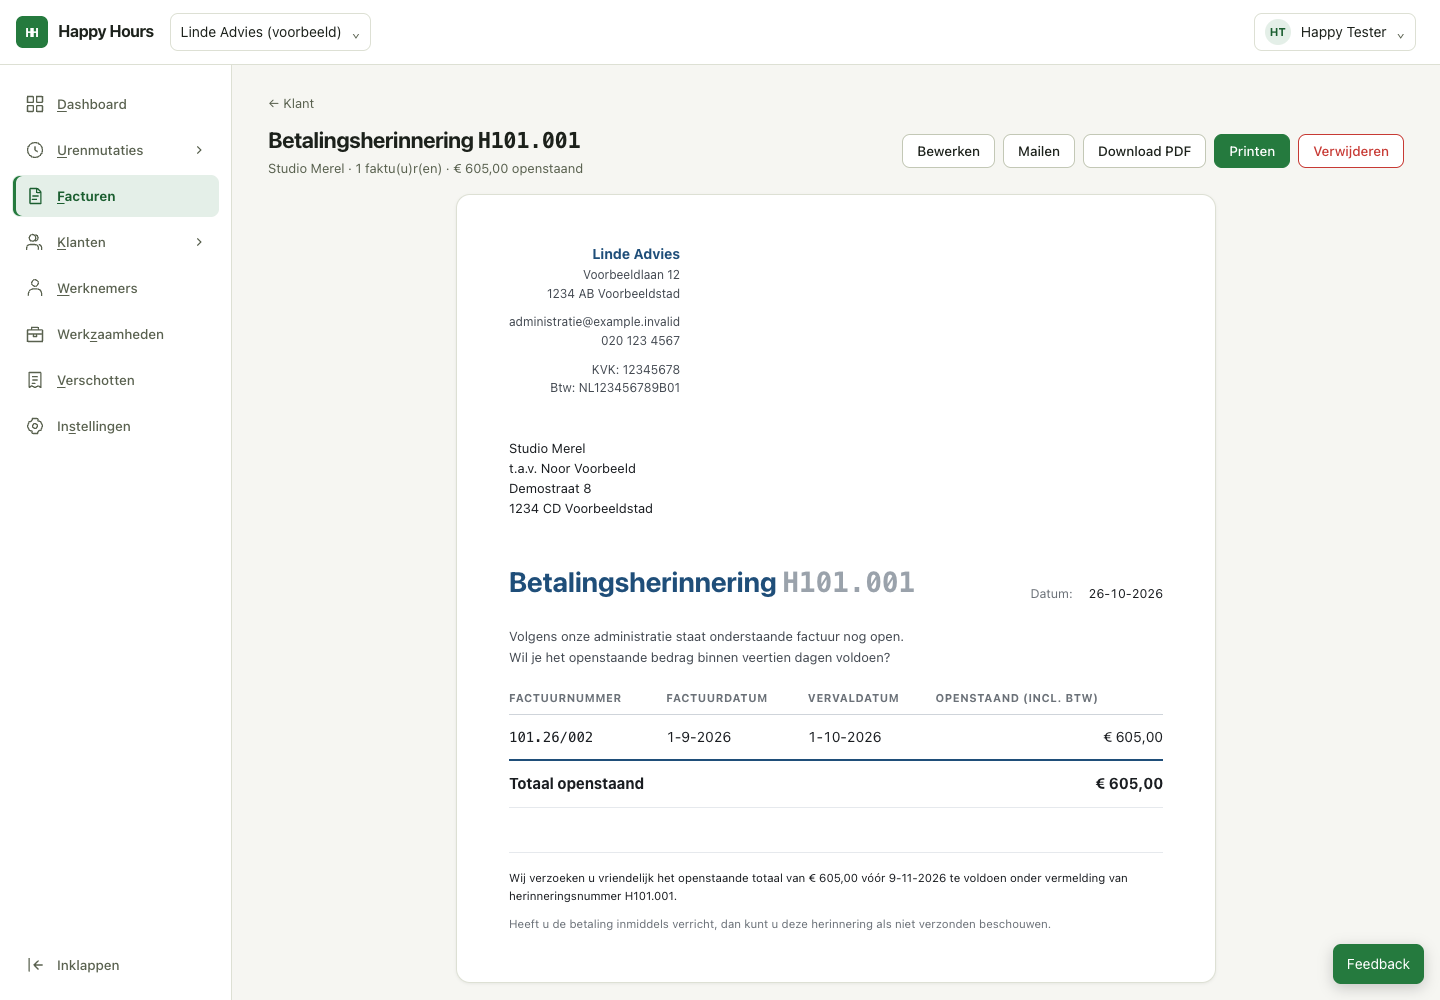The image size is (1440, 1000).
Task: Open Instellingen in the sidebar
Action: [116, 426]
